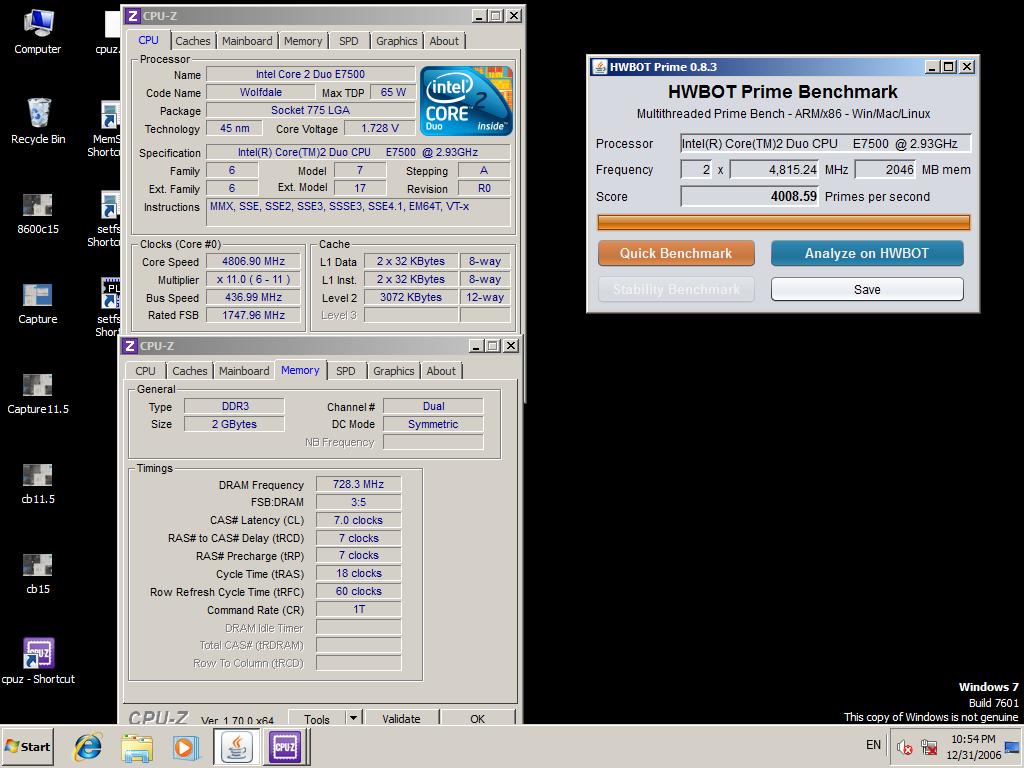Viewport: 1024px width, 768px height.
Task: Click the 4,815.24 MHz frequency field
Action: tap(775, 170)
